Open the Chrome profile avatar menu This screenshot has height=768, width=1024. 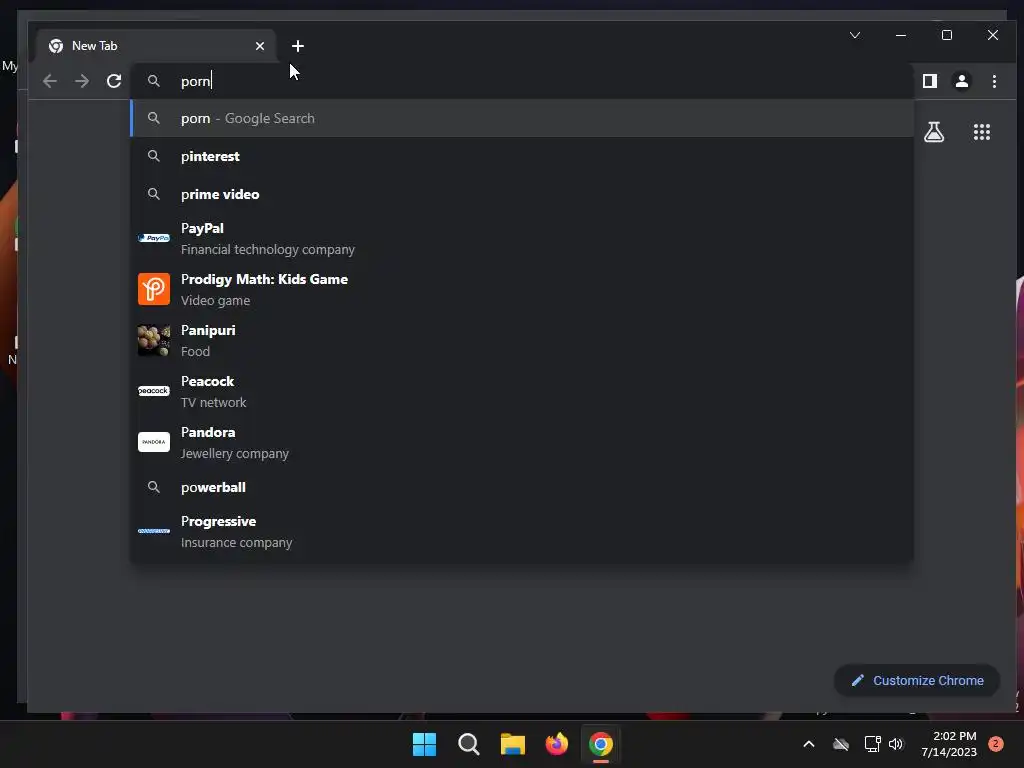962,81
